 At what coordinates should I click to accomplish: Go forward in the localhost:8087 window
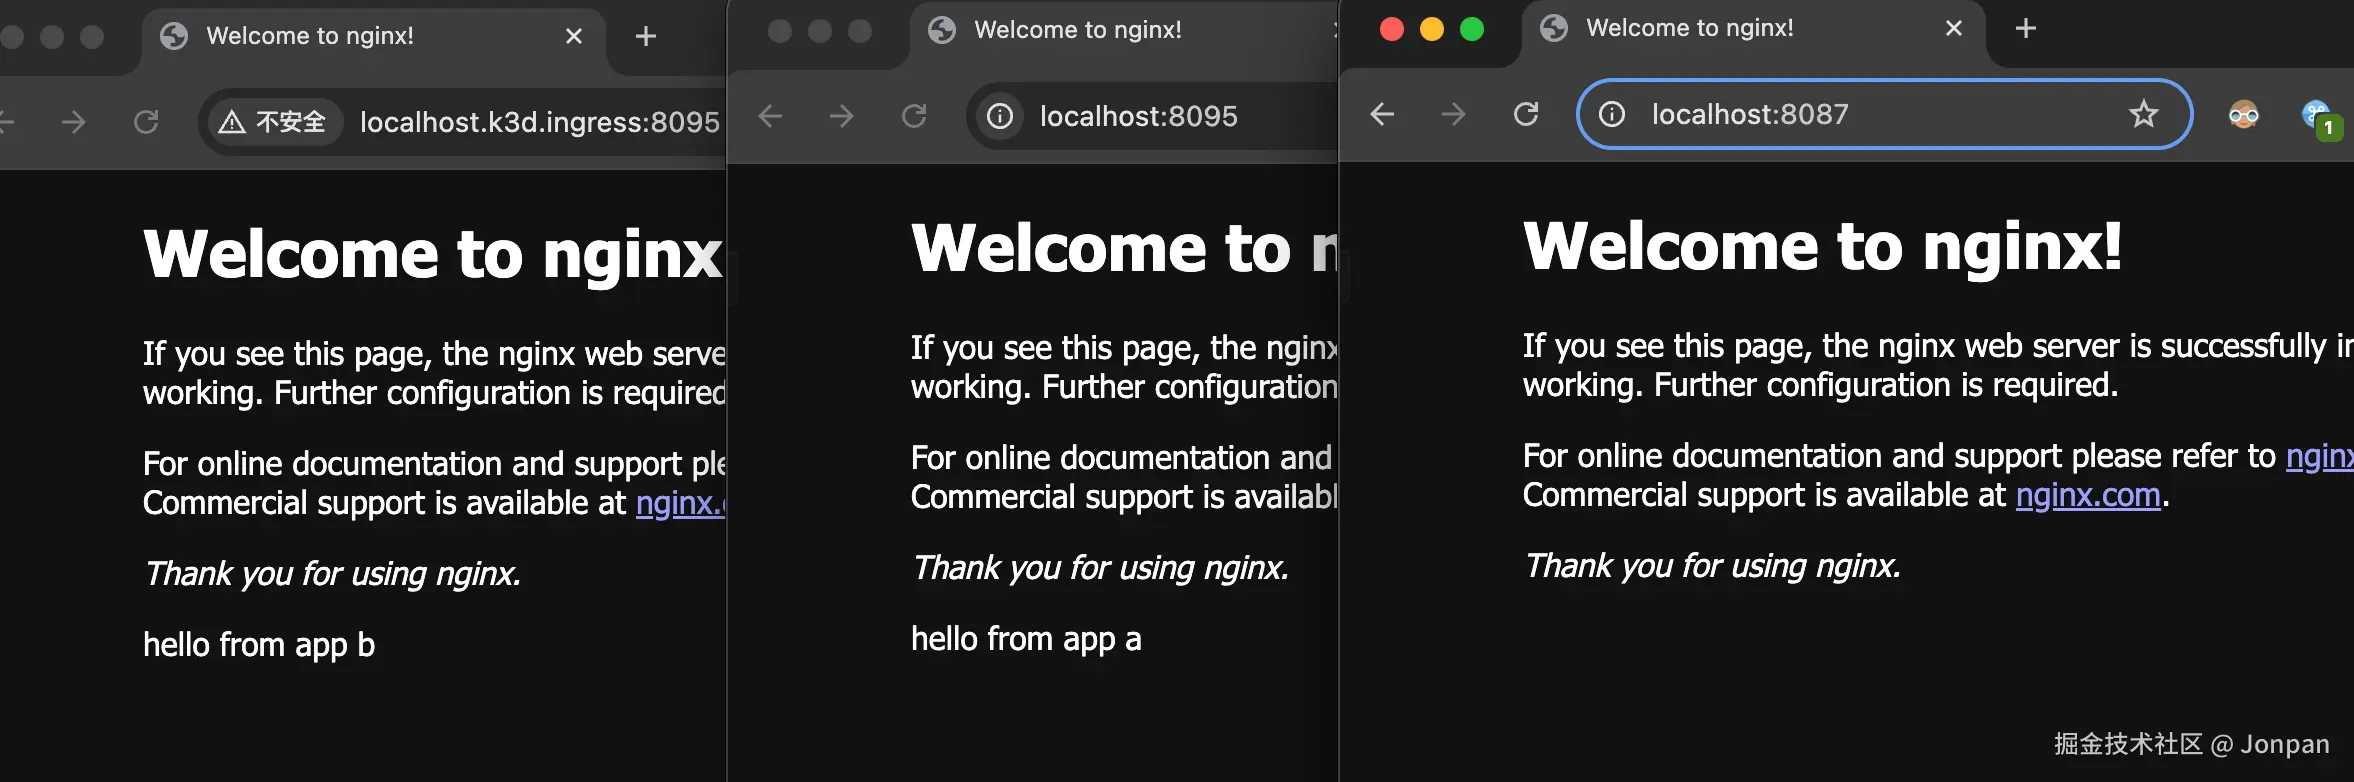[1453, 115]
